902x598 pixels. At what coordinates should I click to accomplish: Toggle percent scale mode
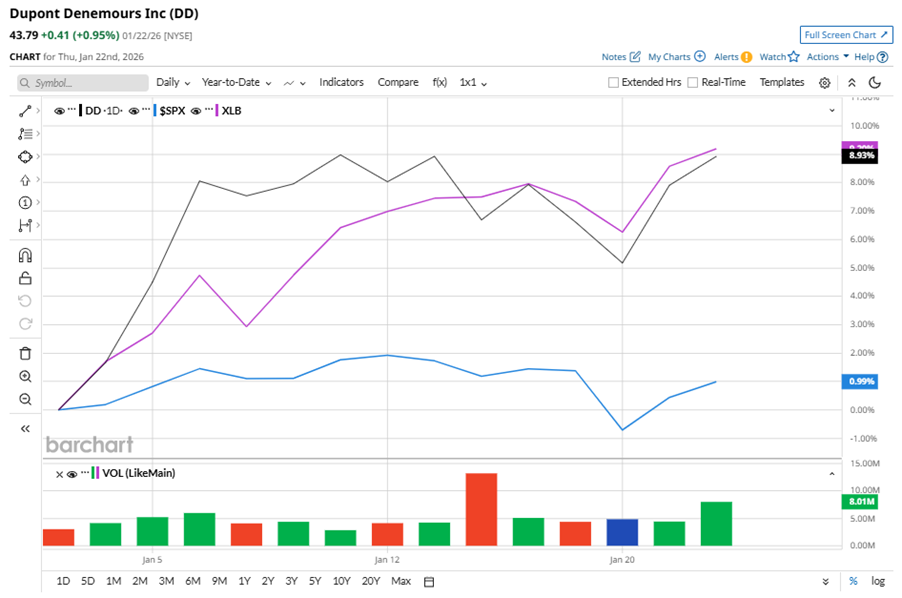(853, 581)
